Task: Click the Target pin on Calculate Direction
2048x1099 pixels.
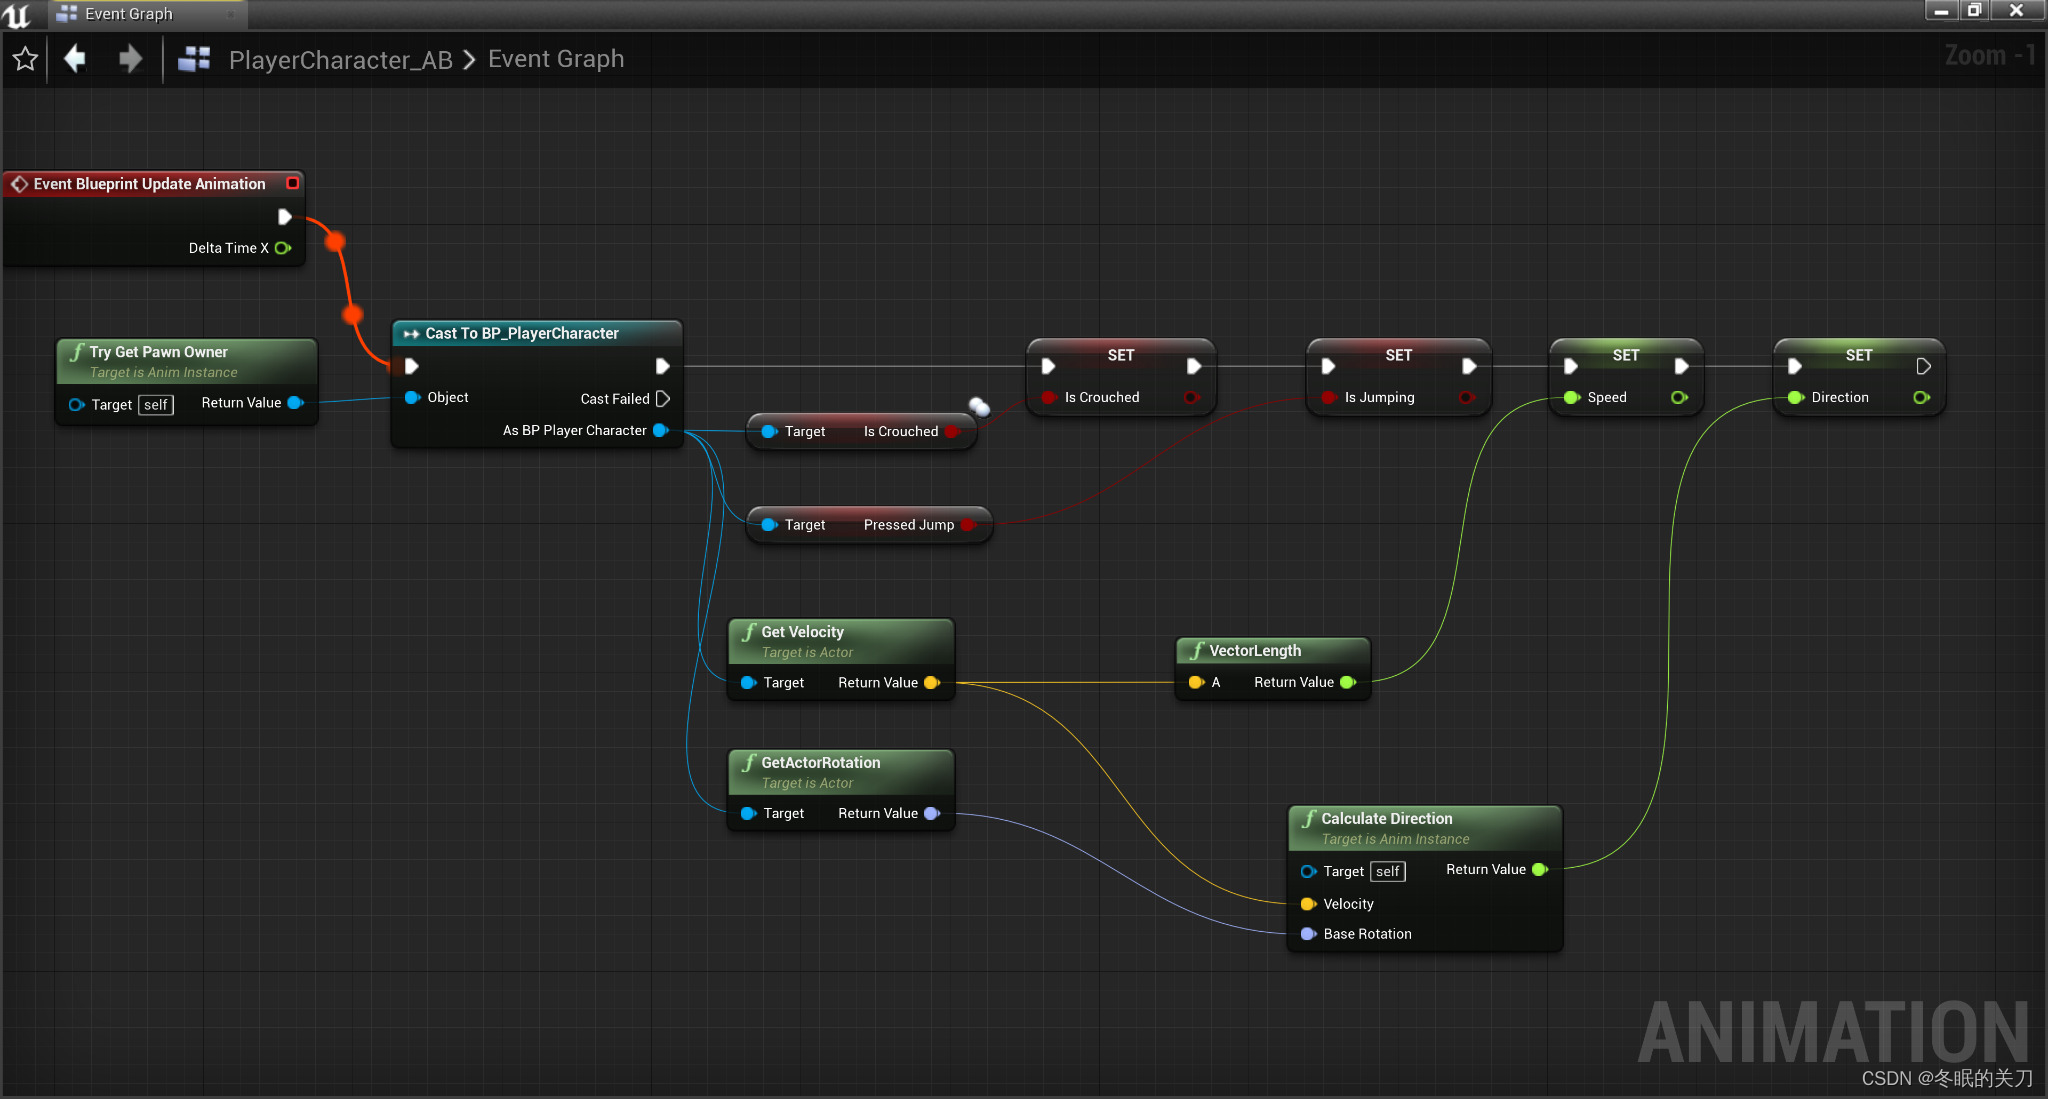Action: coord(1308,872)
